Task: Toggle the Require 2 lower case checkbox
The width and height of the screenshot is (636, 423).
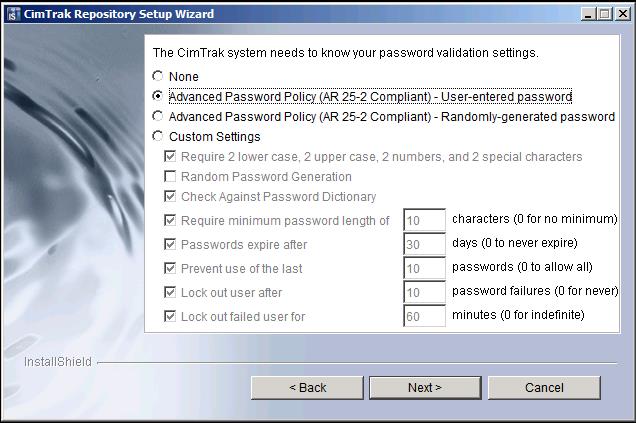Action: pyautogui.click(x=171, y=157)
